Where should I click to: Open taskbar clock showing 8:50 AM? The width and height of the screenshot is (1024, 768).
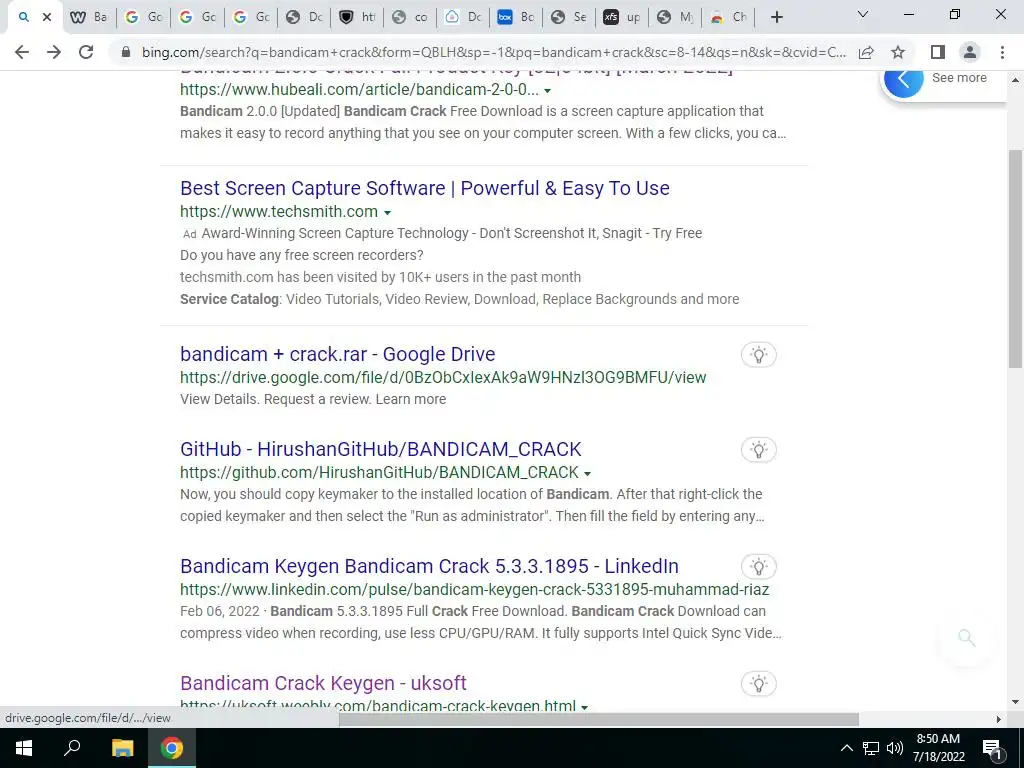click(x=938, y=748)
